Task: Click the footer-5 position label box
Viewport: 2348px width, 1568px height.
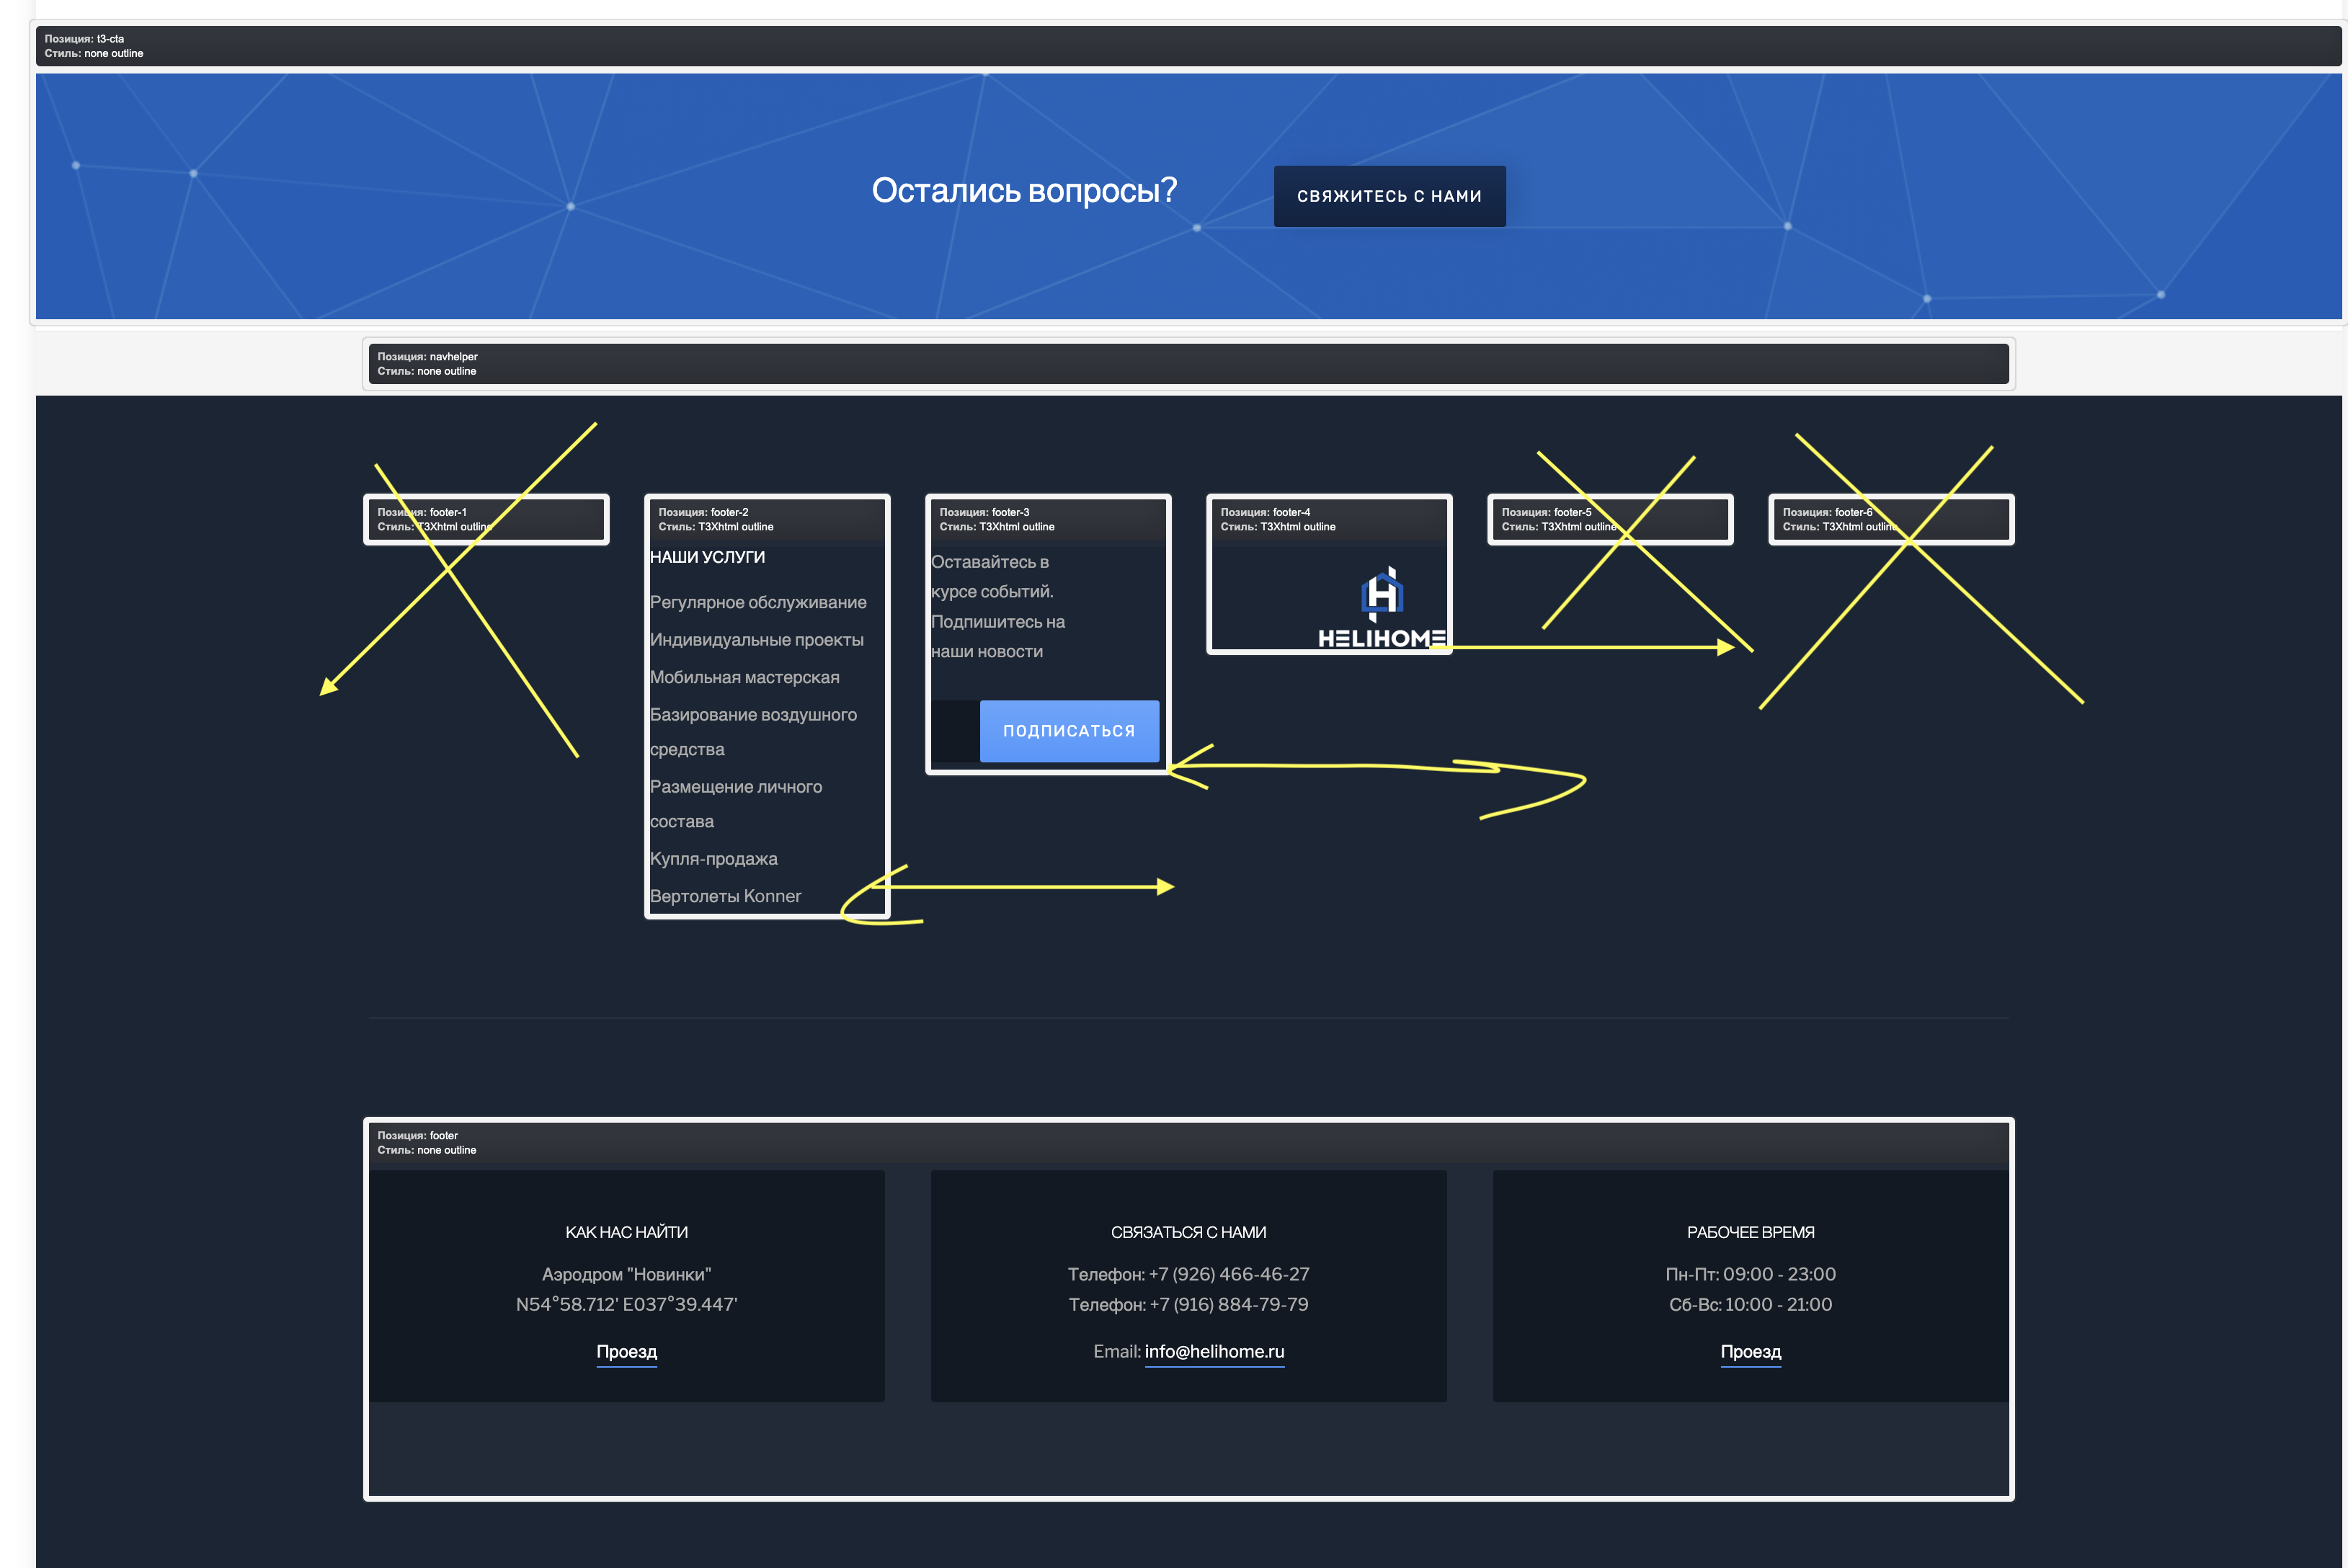Action: (1609, 519)
